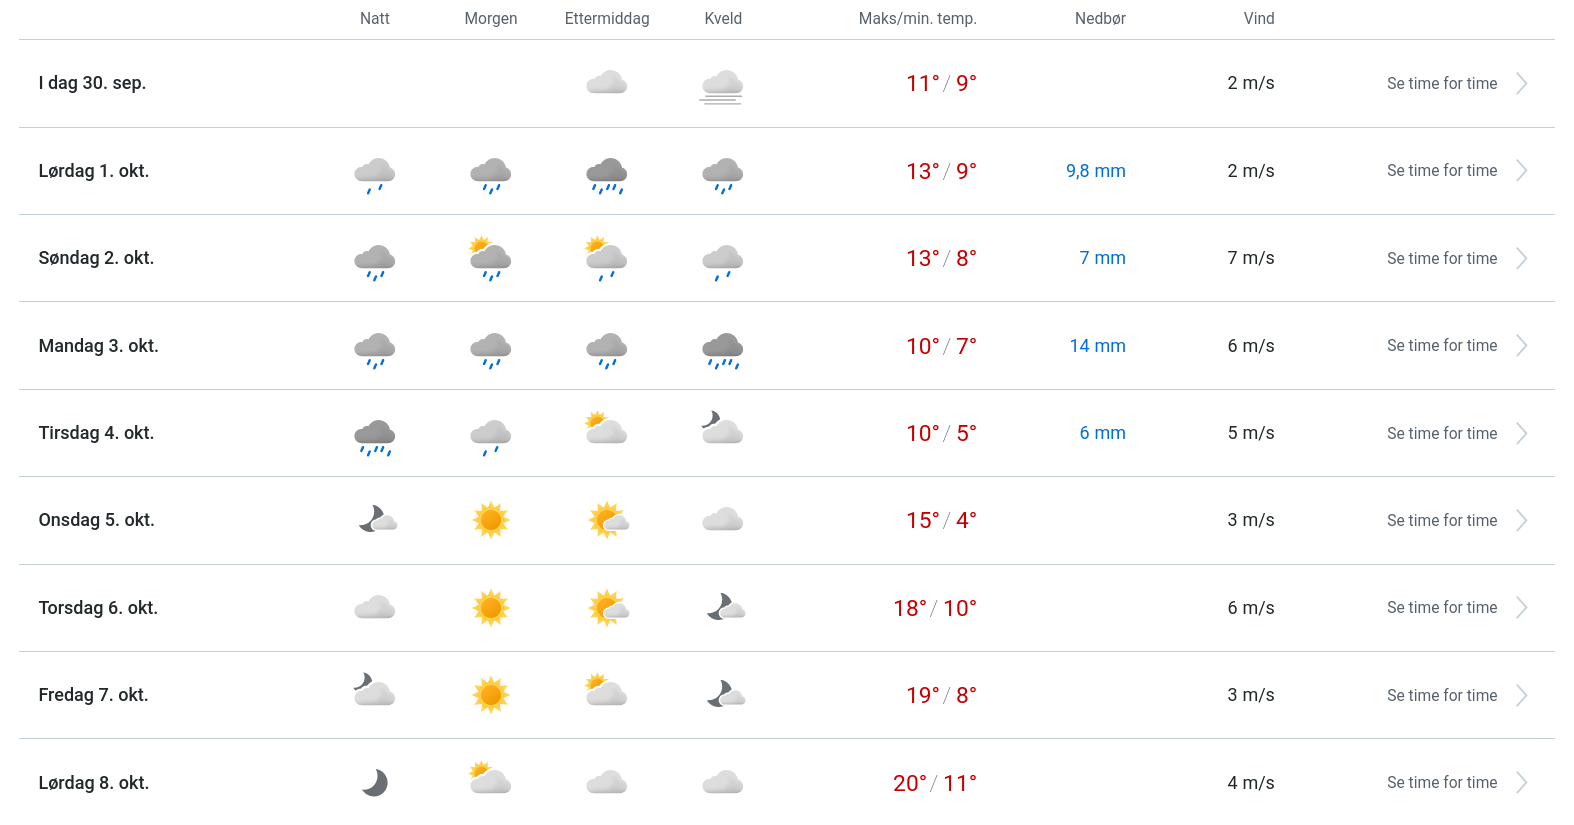1574x825 pixels.
Task: Click today's evening fog cloud icon
Action: (722, 86)
